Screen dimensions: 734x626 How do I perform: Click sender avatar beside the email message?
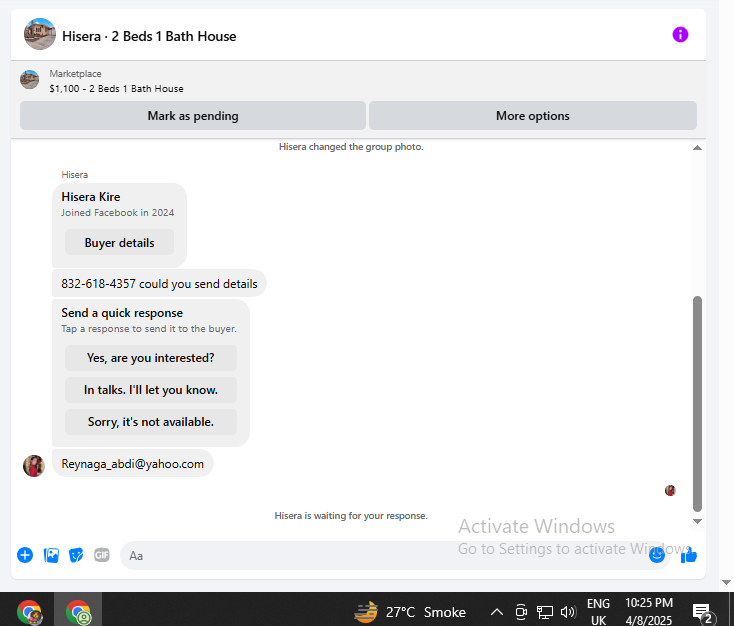tap(34, 466)
